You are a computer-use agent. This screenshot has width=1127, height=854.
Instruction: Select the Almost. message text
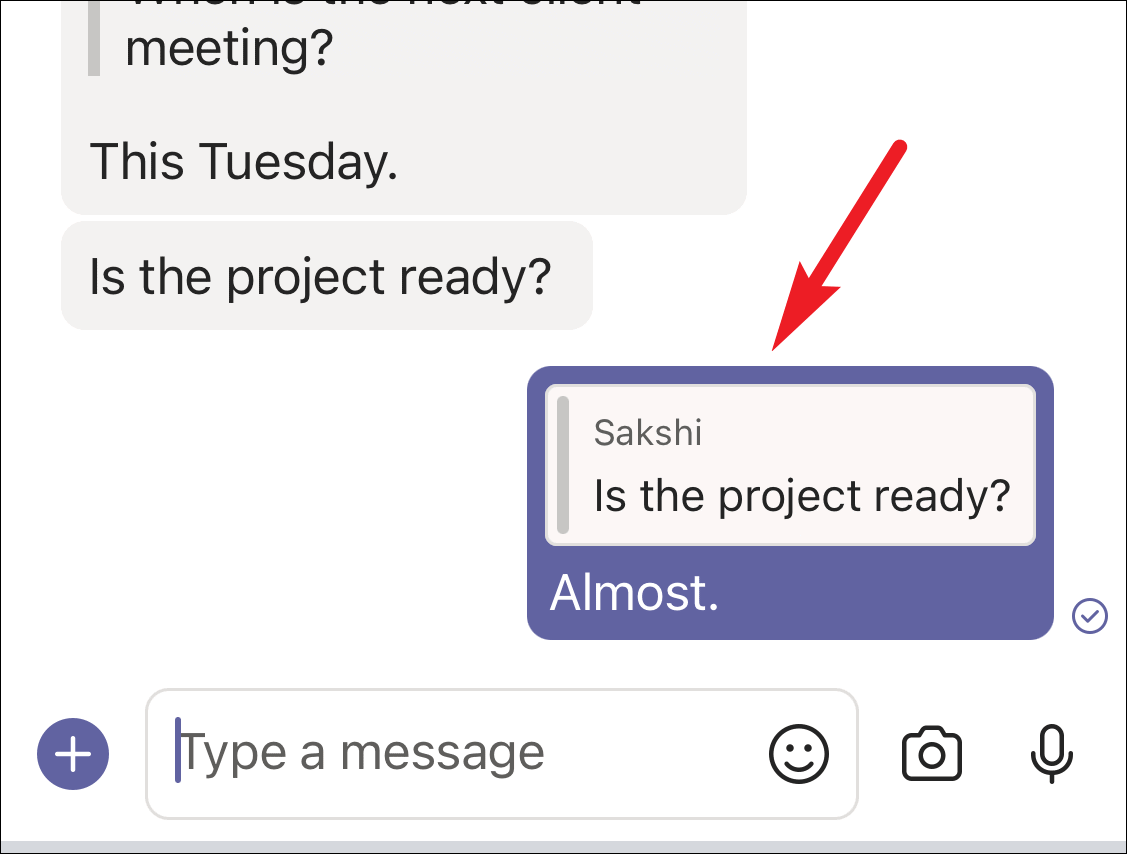point(634,592)
